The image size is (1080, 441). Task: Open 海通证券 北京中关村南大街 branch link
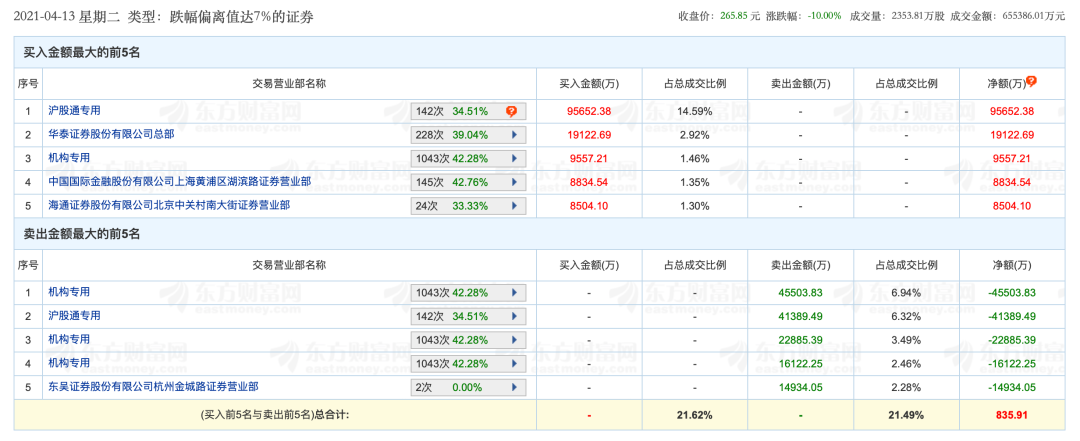pos(169,205)
